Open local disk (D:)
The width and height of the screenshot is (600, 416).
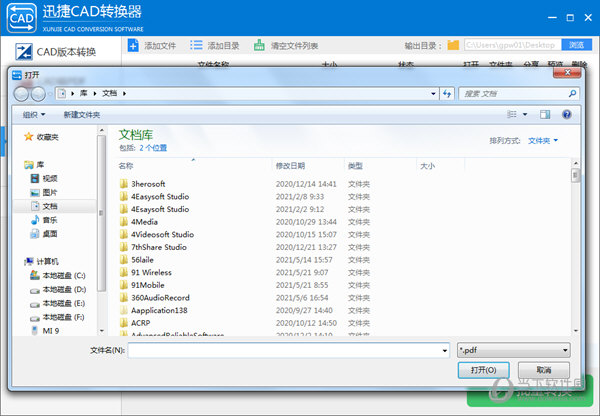click(x=58, y=290)
